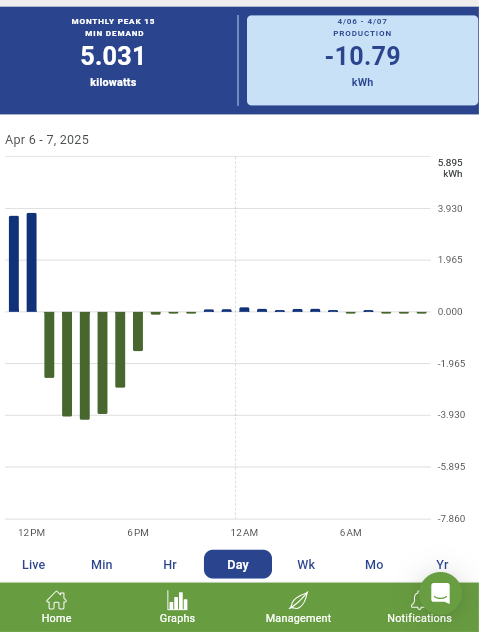This screenshot has height=632, width=479.
Task: Select the Mo interval tab
Action: [374, 564]
